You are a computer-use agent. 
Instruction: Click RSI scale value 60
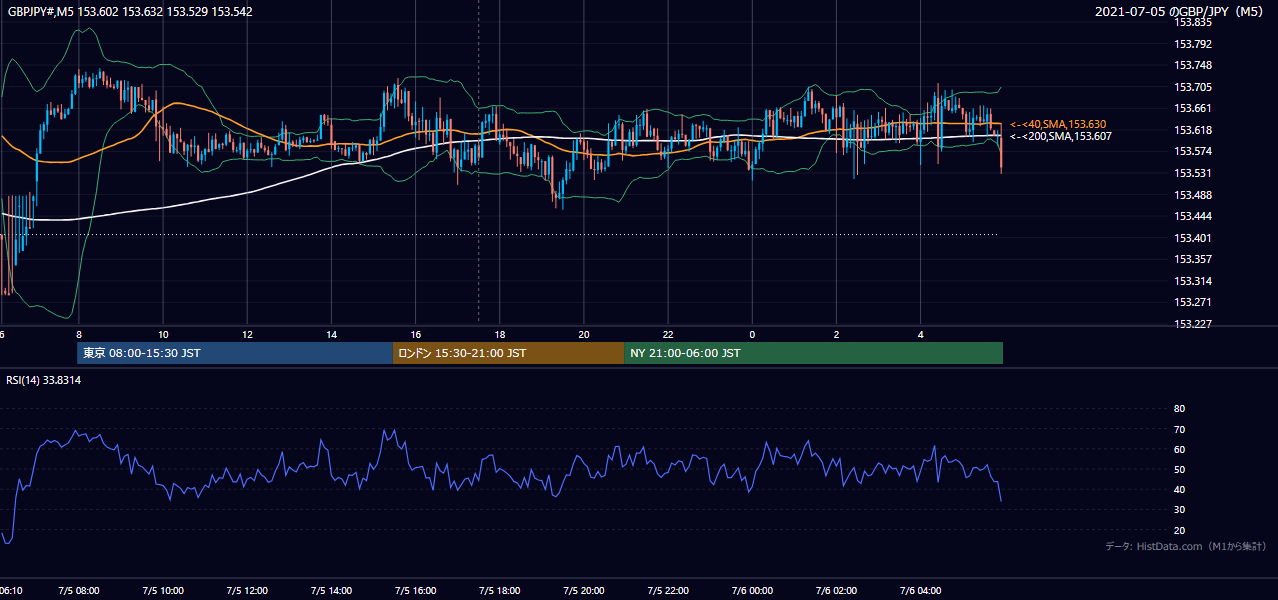click(1179, 449)
